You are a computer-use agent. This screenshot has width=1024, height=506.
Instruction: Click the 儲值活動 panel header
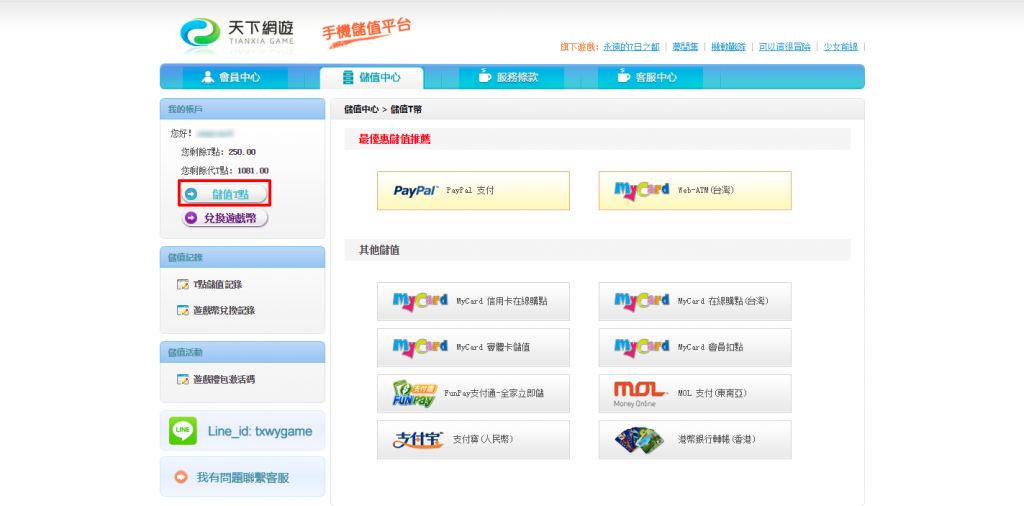pyautogui.click(x=242, y=352)
